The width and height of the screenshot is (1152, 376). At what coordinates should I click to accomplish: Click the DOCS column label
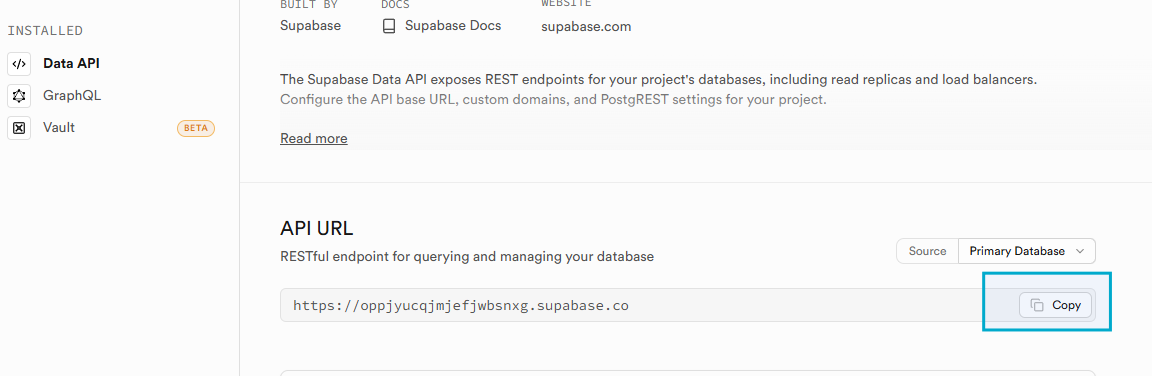click(395, 4)
